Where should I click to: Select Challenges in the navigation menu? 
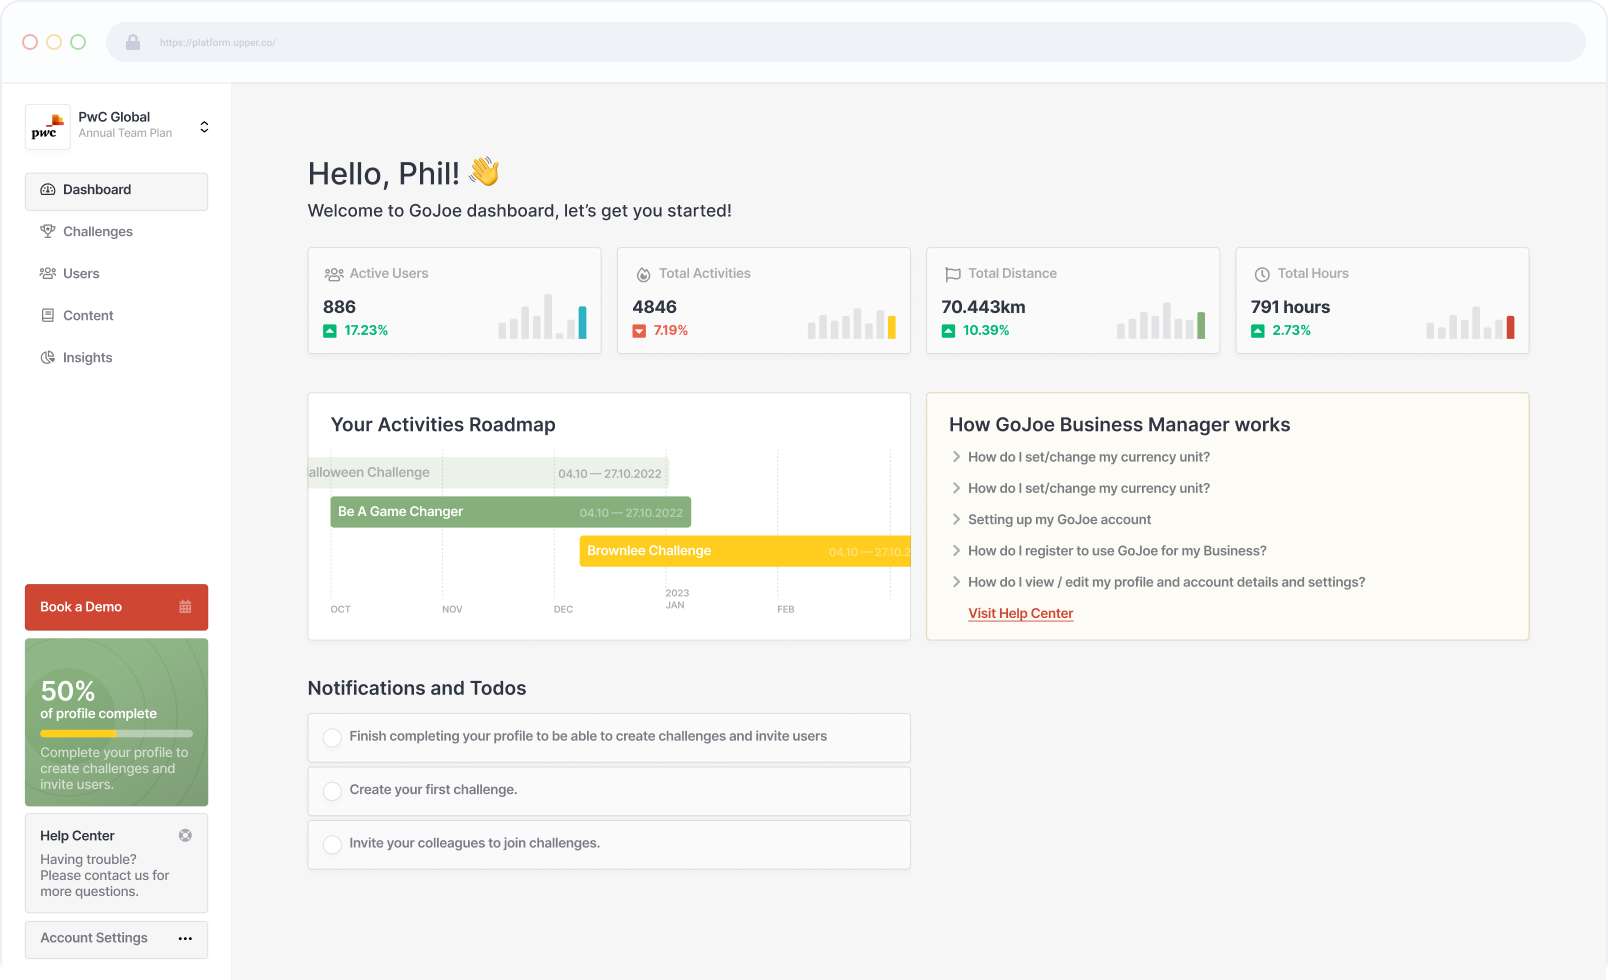coord(97,231)
